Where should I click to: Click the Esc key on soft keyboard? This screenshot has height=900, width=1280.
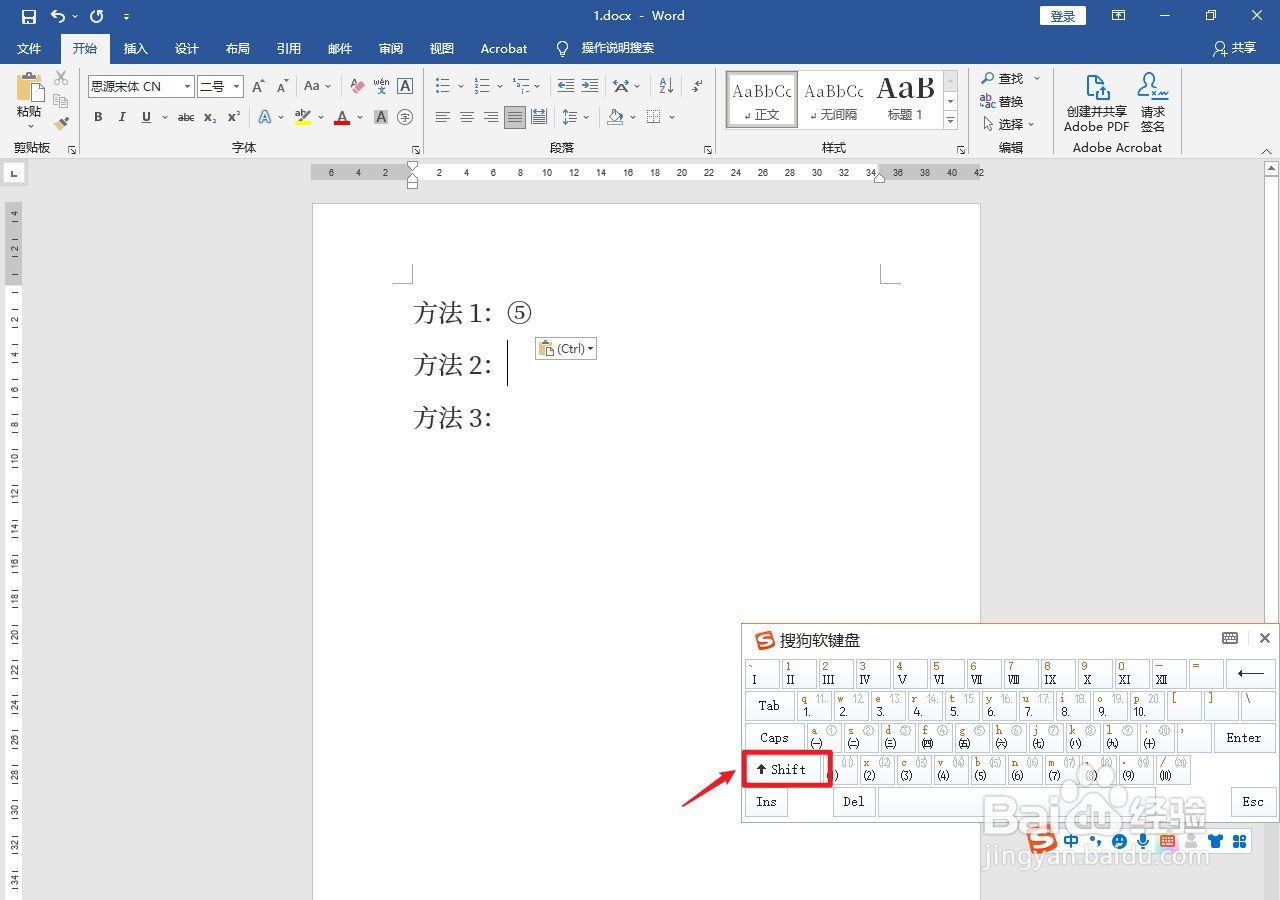[x=1253, y=802]
